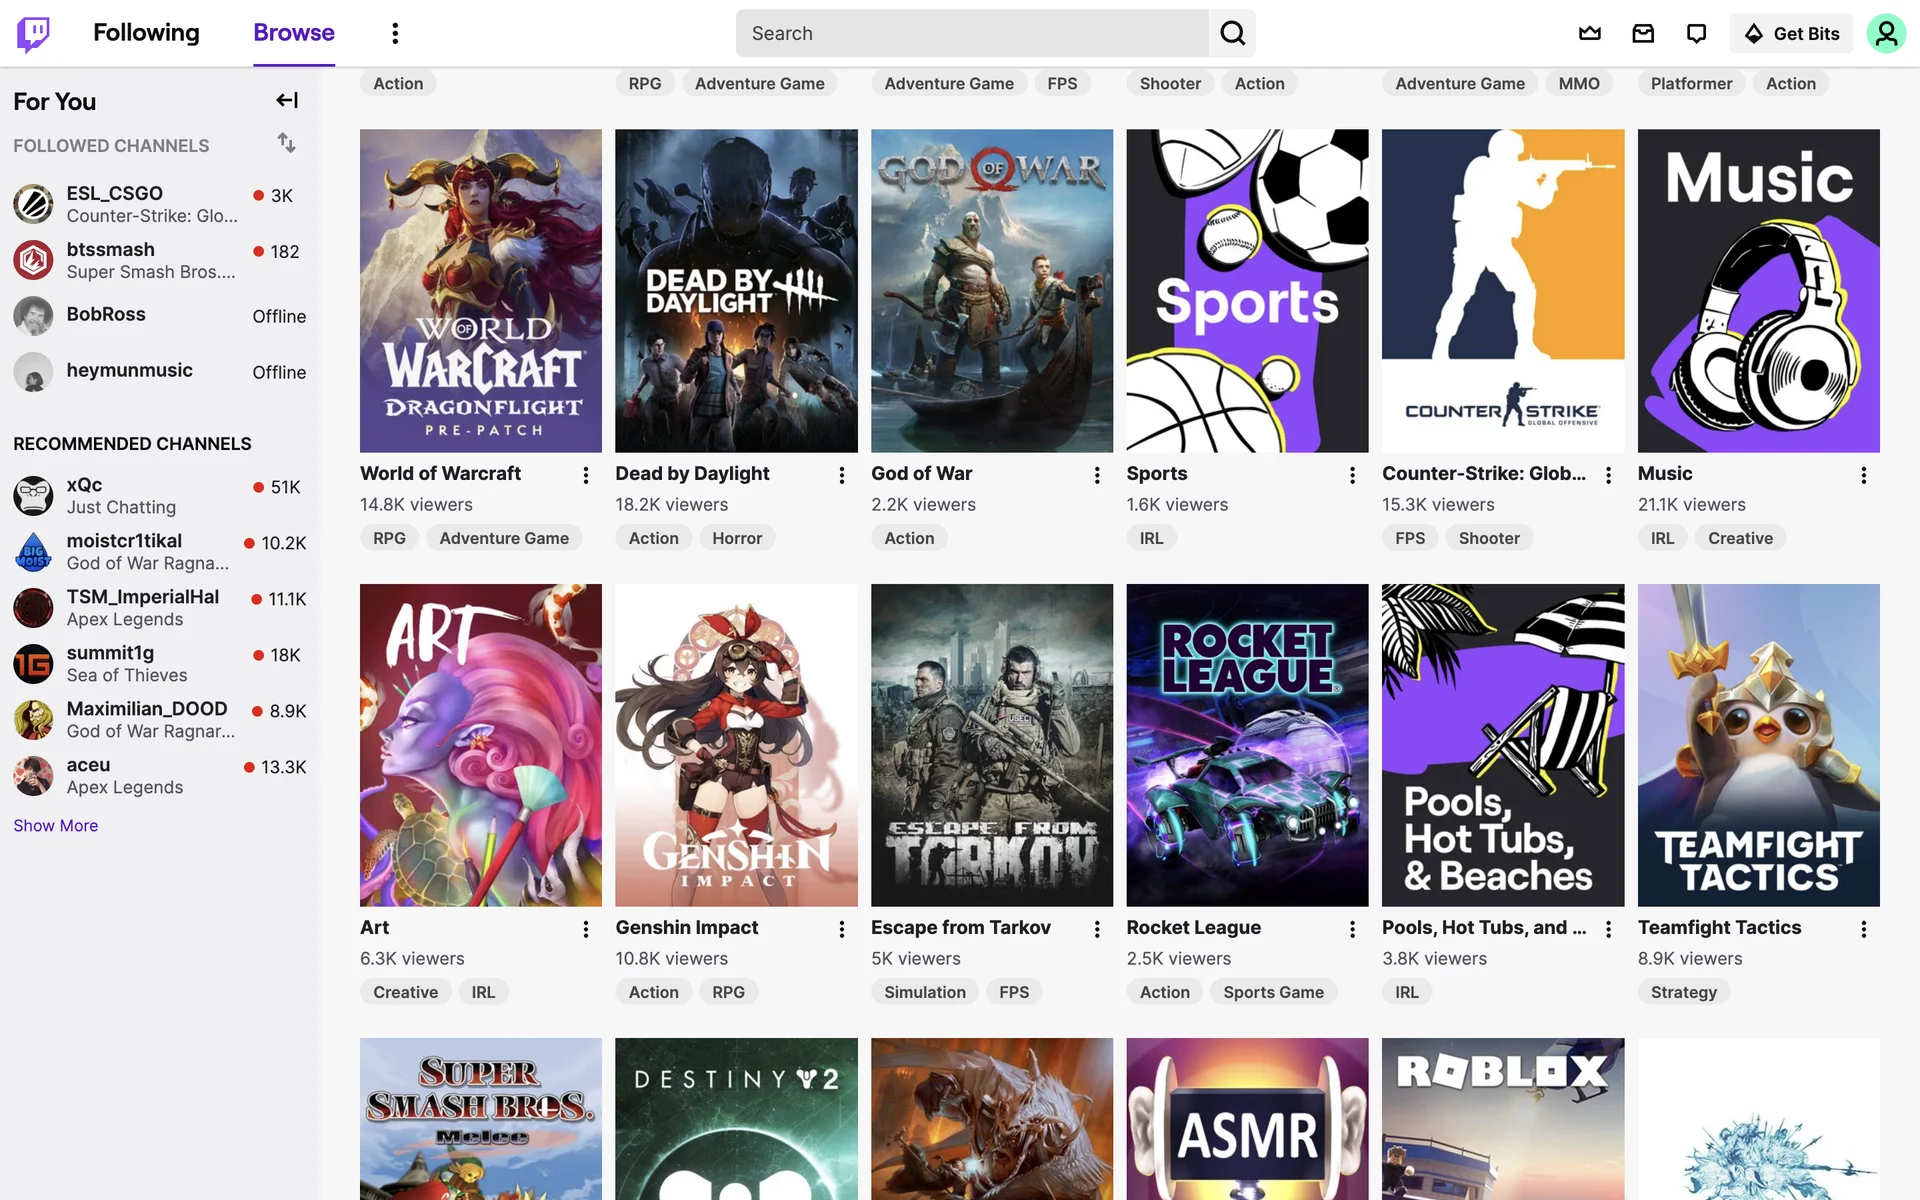This screenshot has width=1920, height=1200.
Task: Select the Horror tag under Dead by Daylight
Action: click(736, 538)
